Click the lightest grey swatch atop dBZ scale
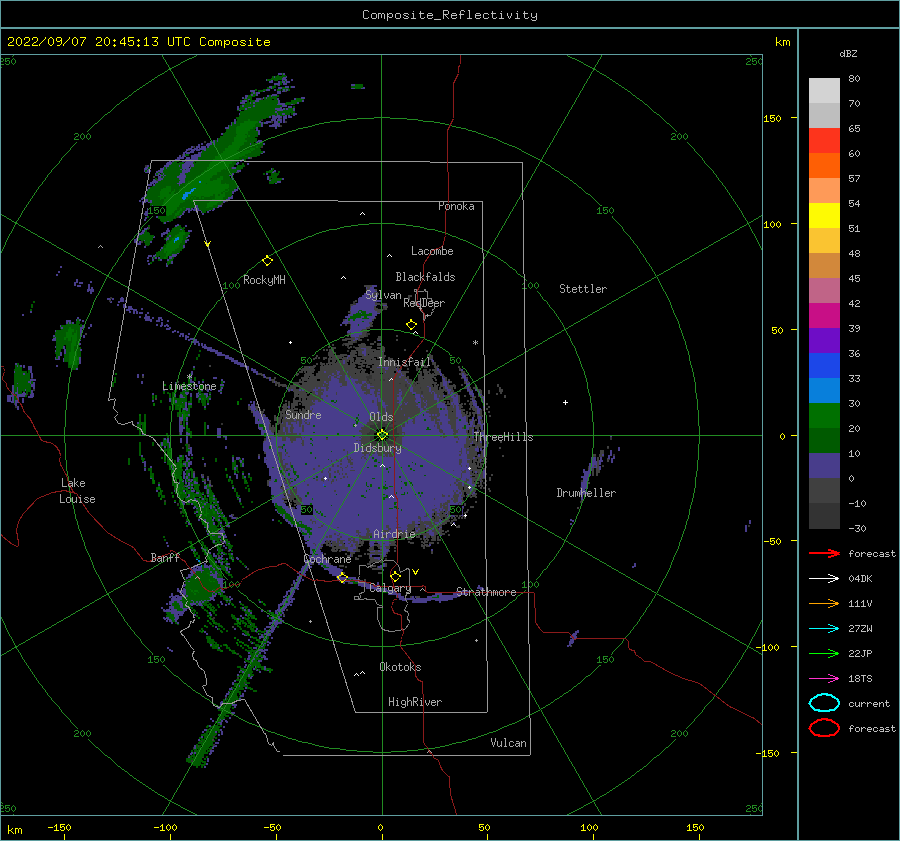Viewport: 900px width, 841px height. 824,91
